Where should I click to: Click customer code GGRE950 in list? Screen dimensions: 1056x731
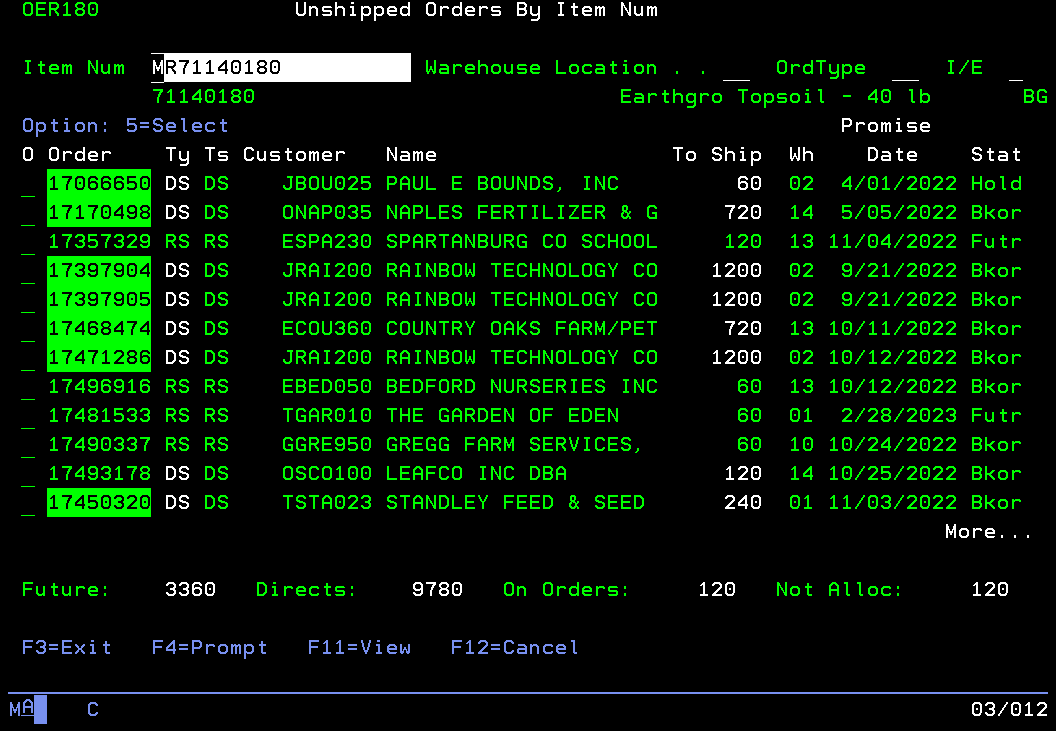[x=327, y=445]
